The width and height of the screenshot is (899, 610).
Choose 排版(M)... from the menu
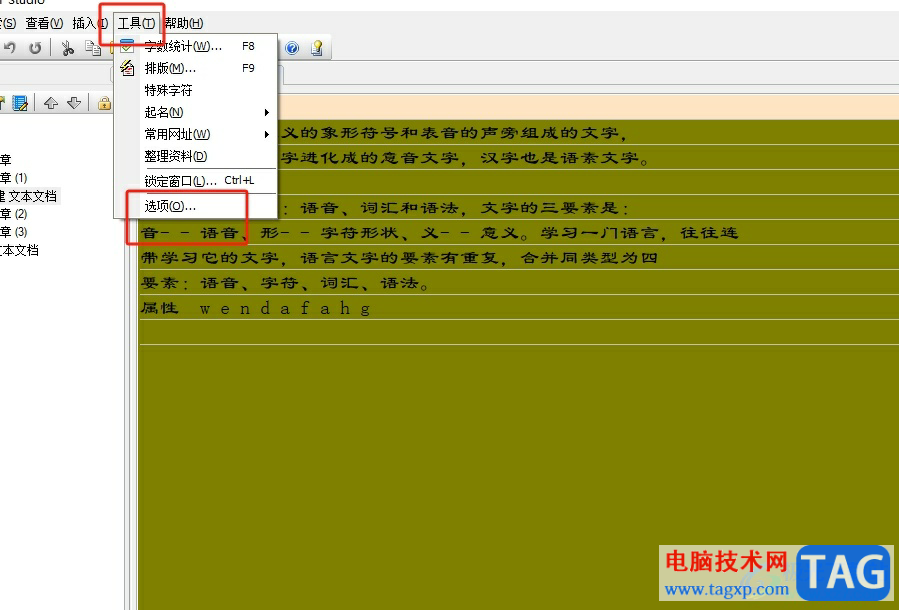tap(196, 68)
